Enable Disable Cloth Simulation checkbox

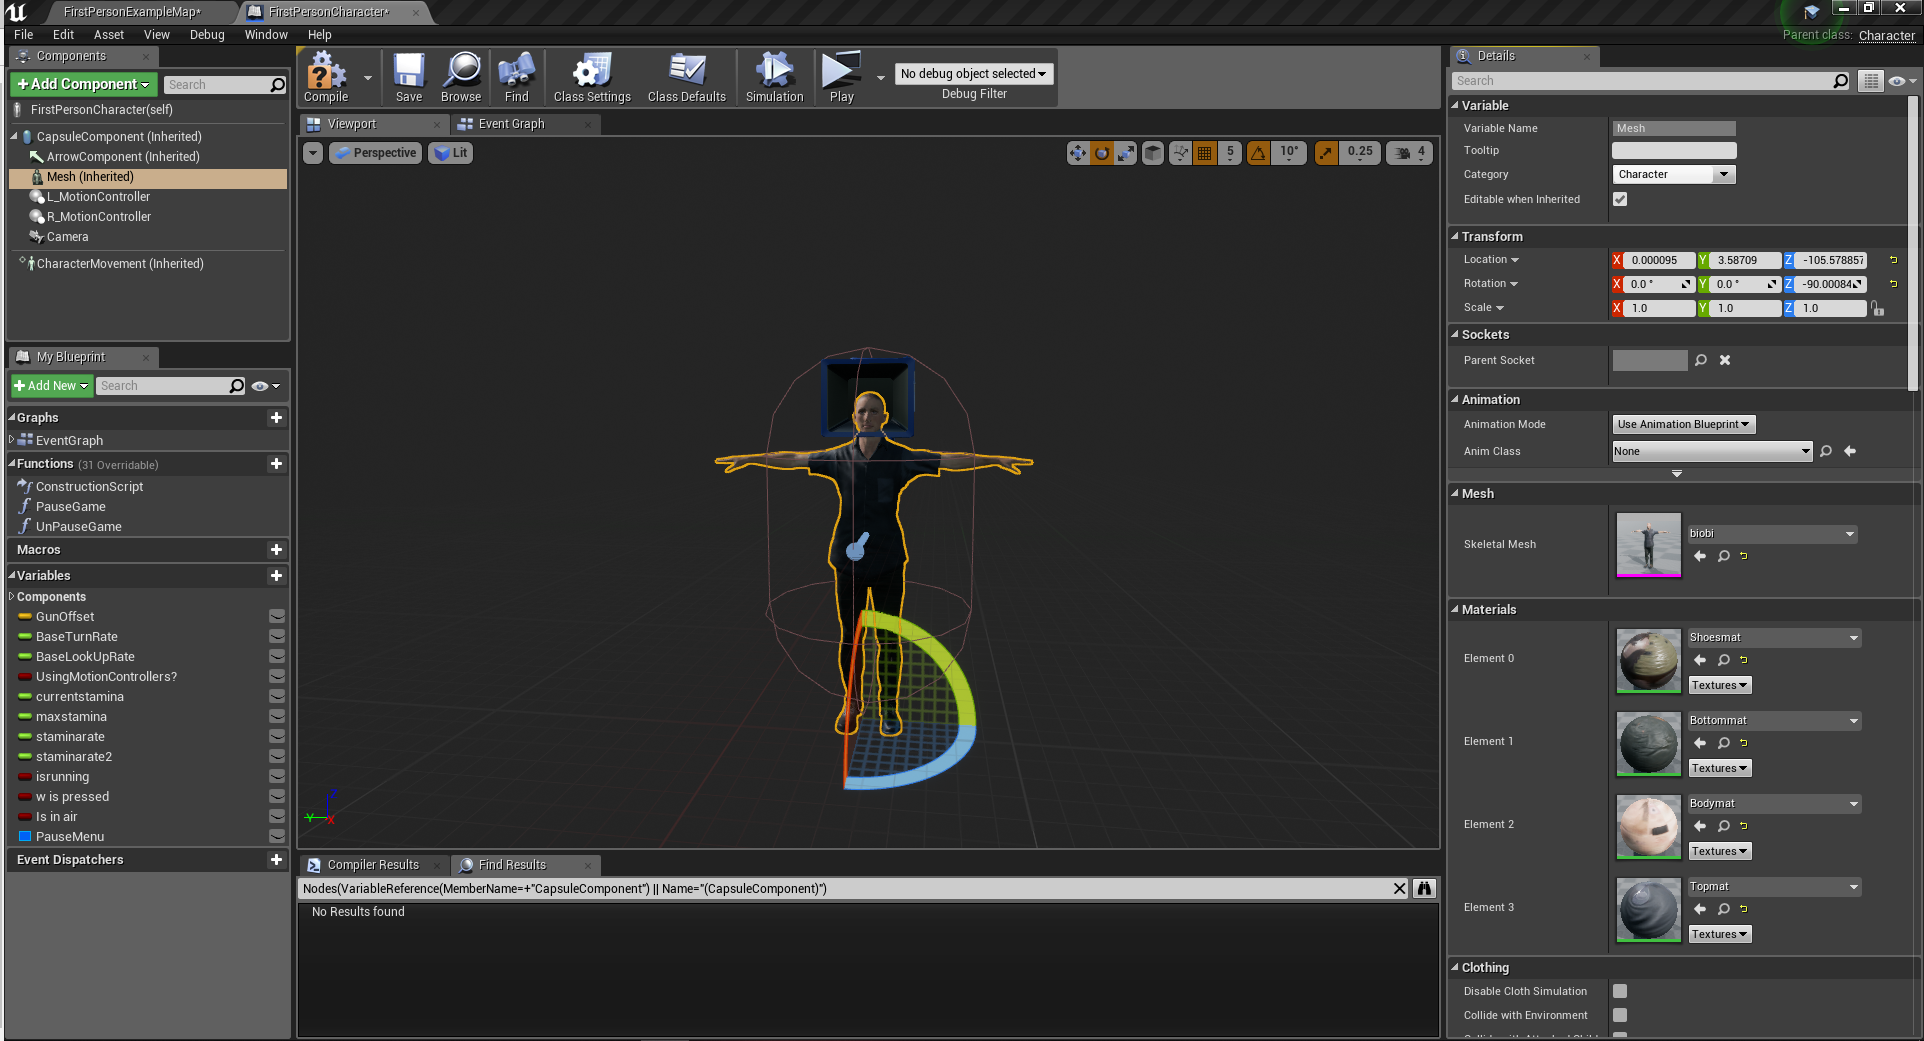coord(1620,991)
